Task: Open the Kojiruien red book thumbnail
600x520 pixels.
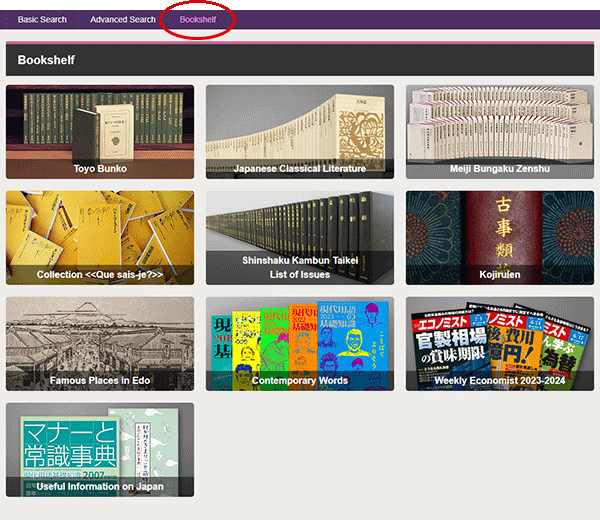Action: click(x=500, y=228)
